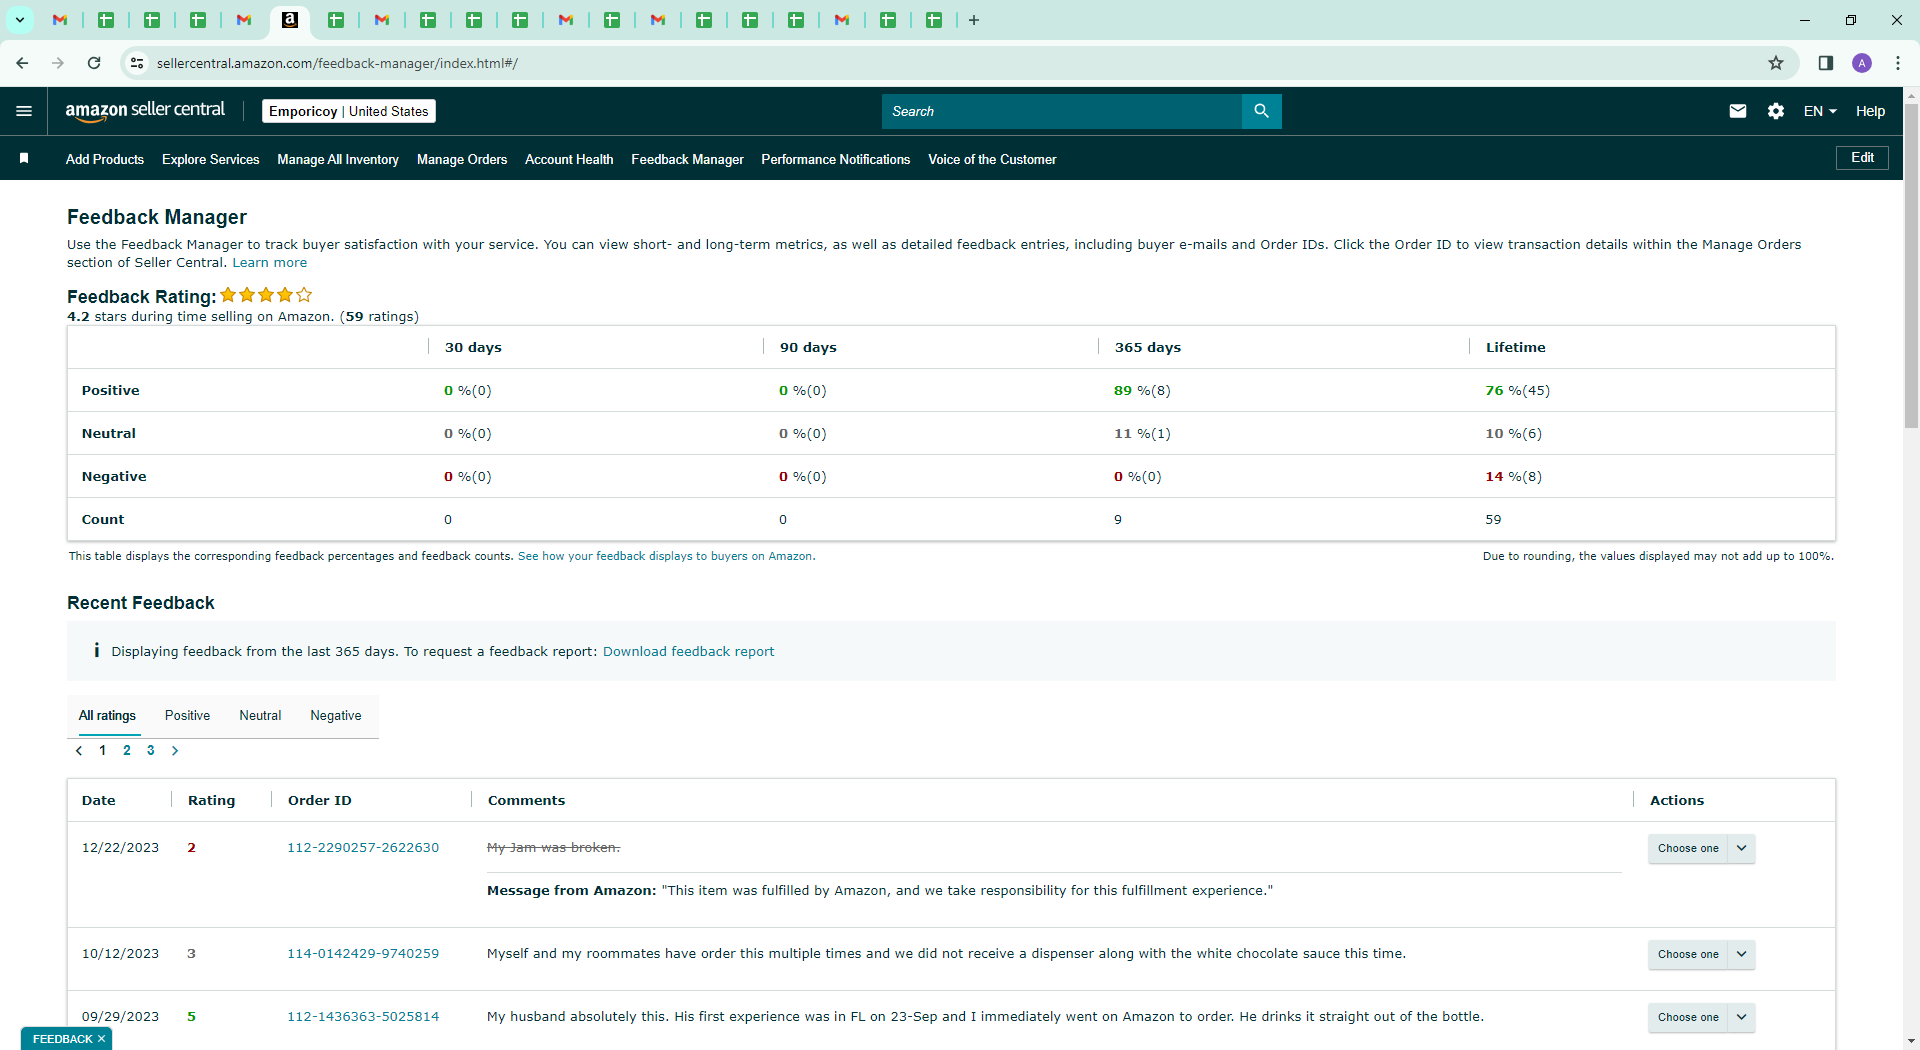The image size is (1920, 1050).
Task: Close the FEEDBACK widget with X
Action: (x=101, y=1039)
